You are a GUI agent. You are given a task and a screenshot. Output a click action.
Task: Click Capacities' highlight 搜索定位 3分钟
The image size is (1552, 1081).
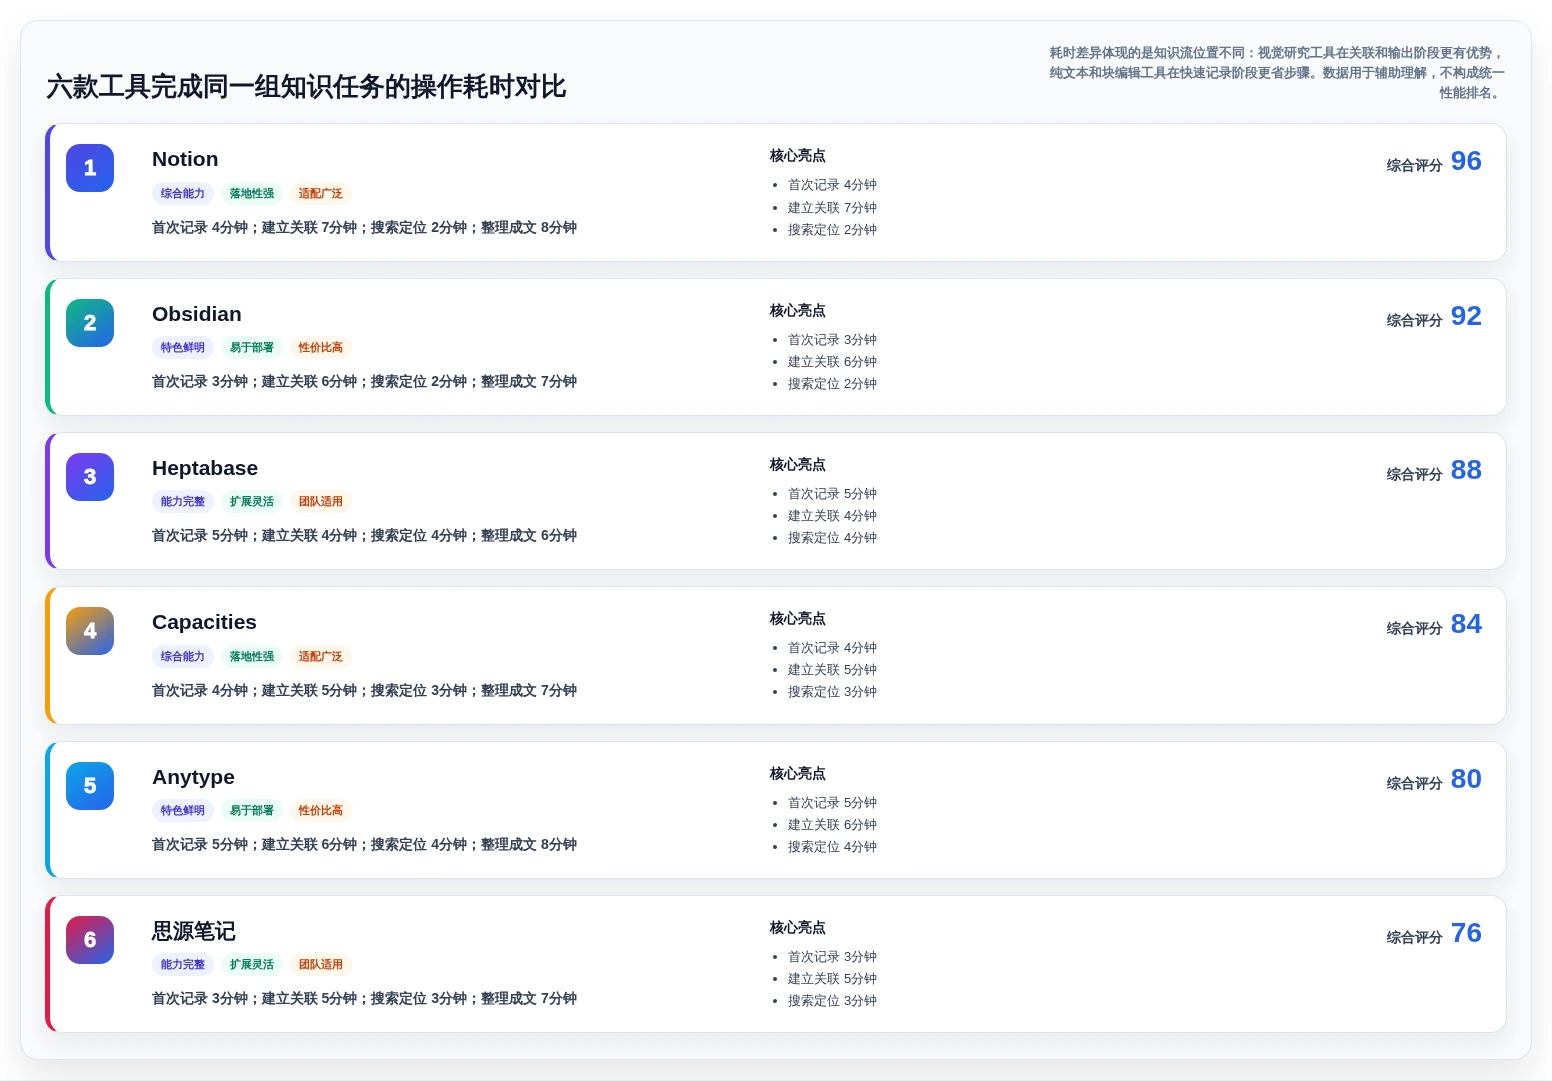pyautogui.click(x=832, y=692)
